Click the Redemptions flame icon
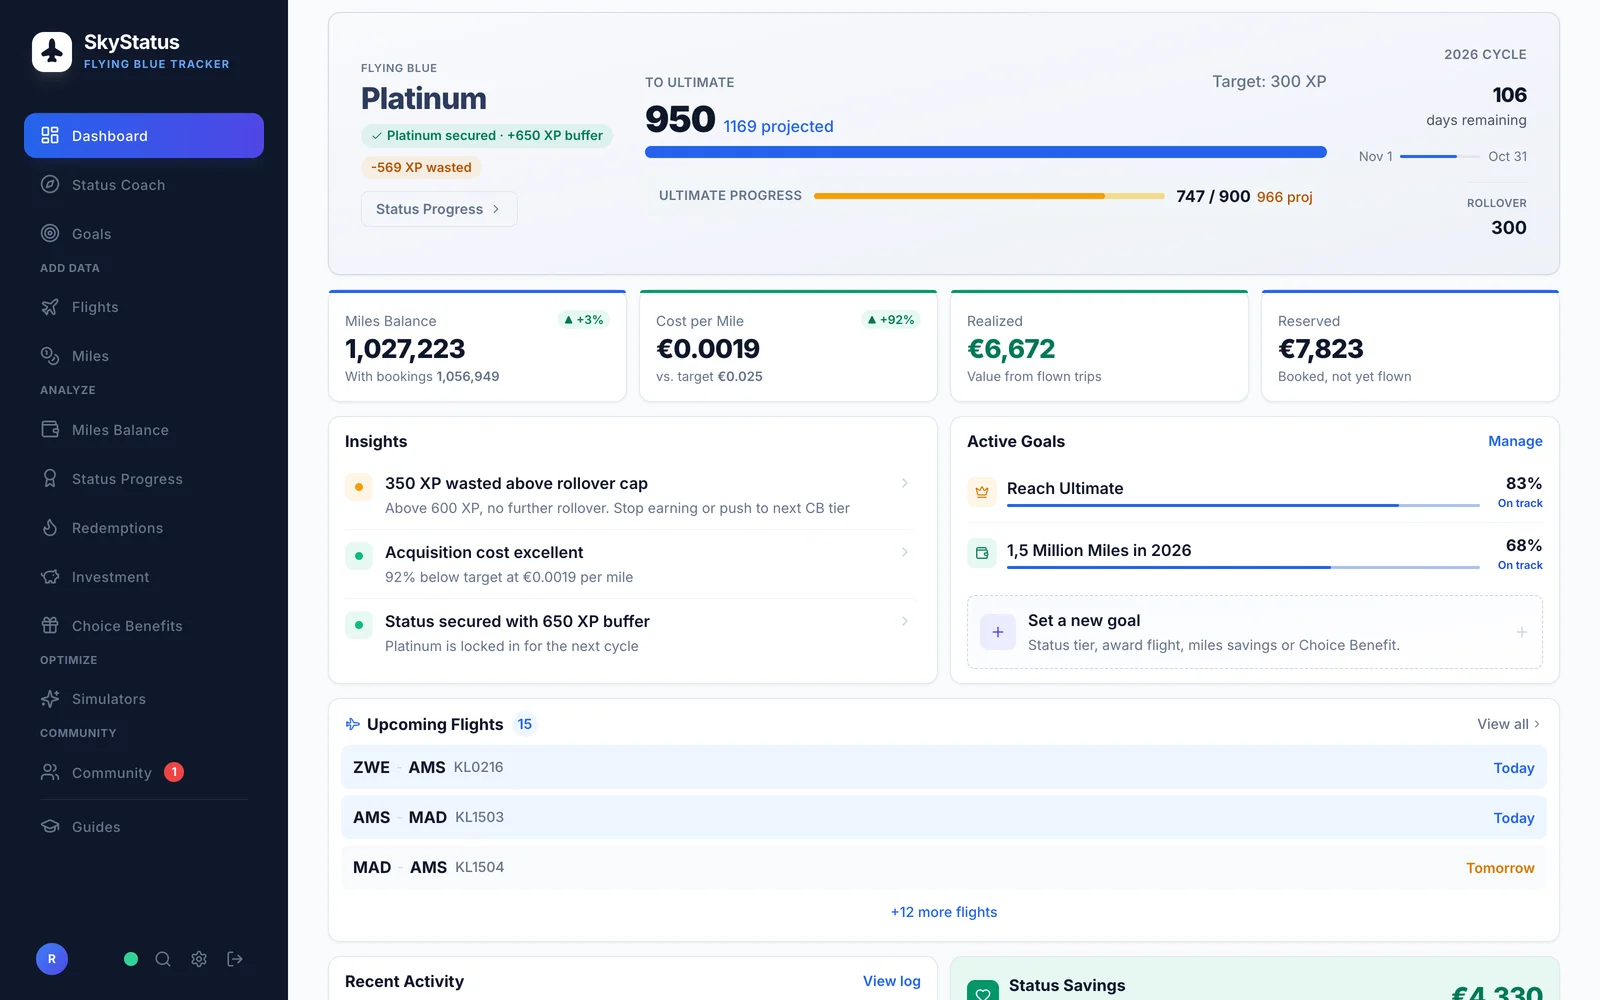The image size is (1600, 1000). (x=50, y=528)
